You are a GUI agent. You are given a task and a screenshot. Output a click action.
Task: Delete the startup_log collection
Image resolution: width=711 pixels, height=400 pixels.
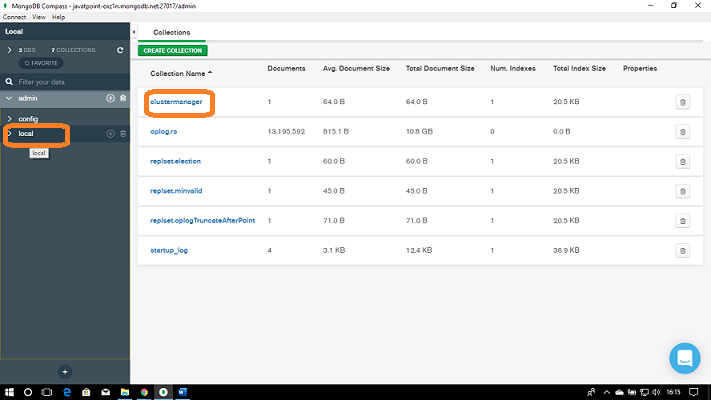coord(682,251)
